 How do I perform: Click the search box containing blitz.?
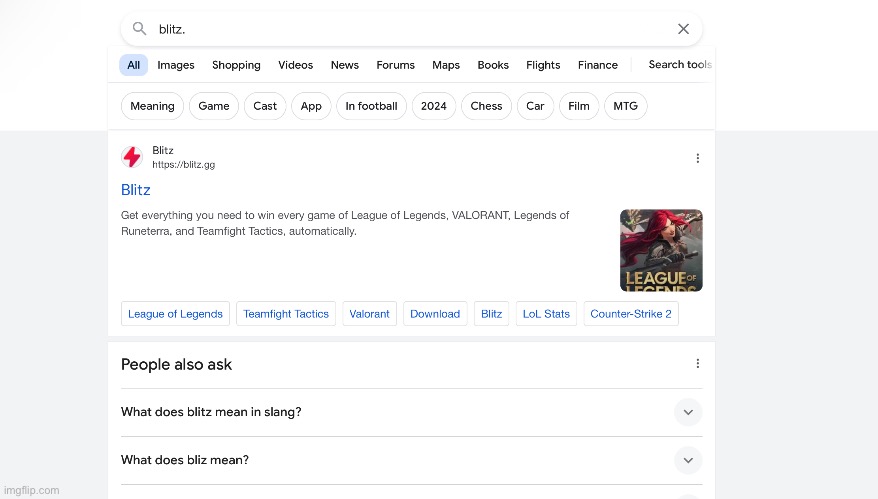pos(412,29)
